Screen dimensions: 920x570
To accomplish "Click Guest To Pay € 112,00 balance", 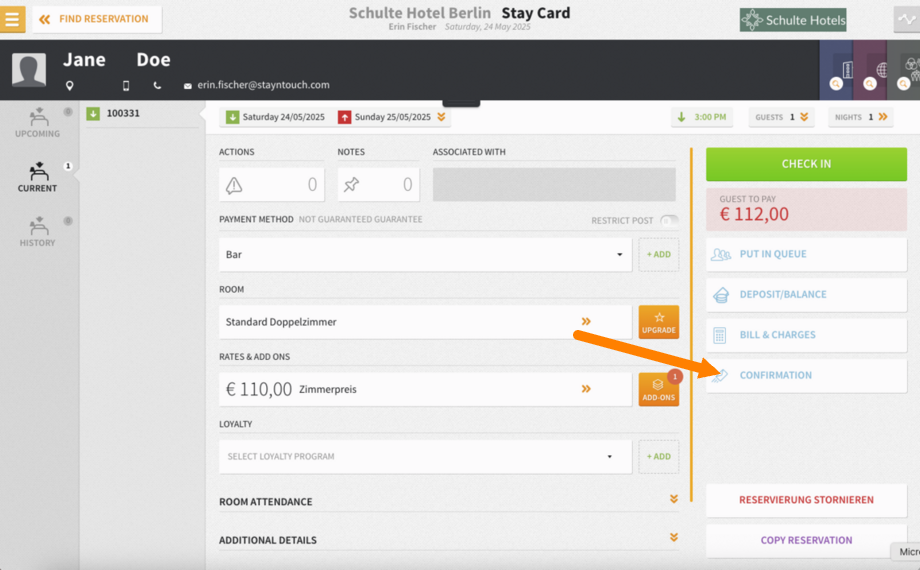I will [x=806, y=210].
